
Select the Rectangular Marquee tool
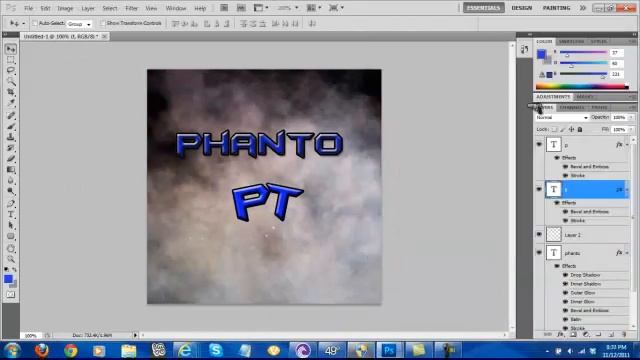11,60
